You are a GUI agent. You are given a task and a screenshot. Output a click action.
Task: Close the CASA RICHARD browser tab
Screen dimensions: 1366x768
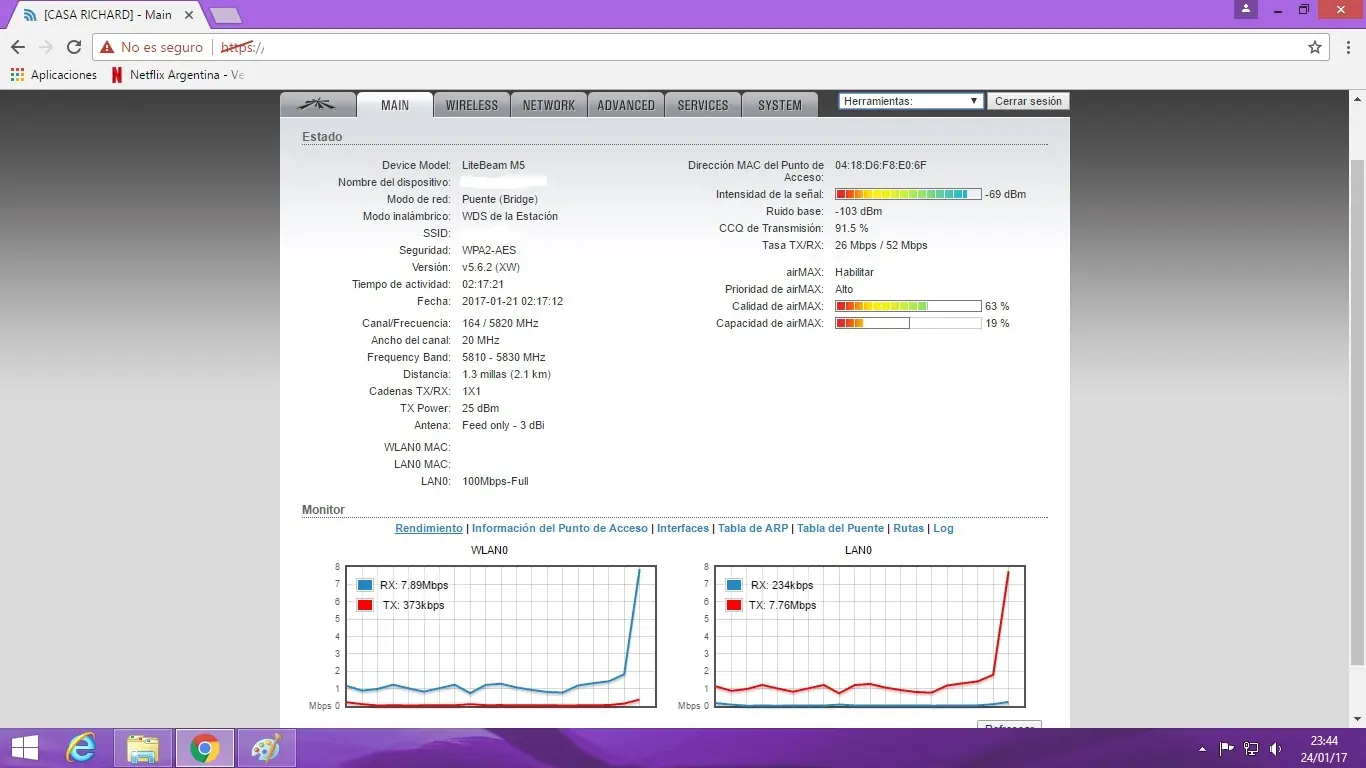[x=189, y=15]
